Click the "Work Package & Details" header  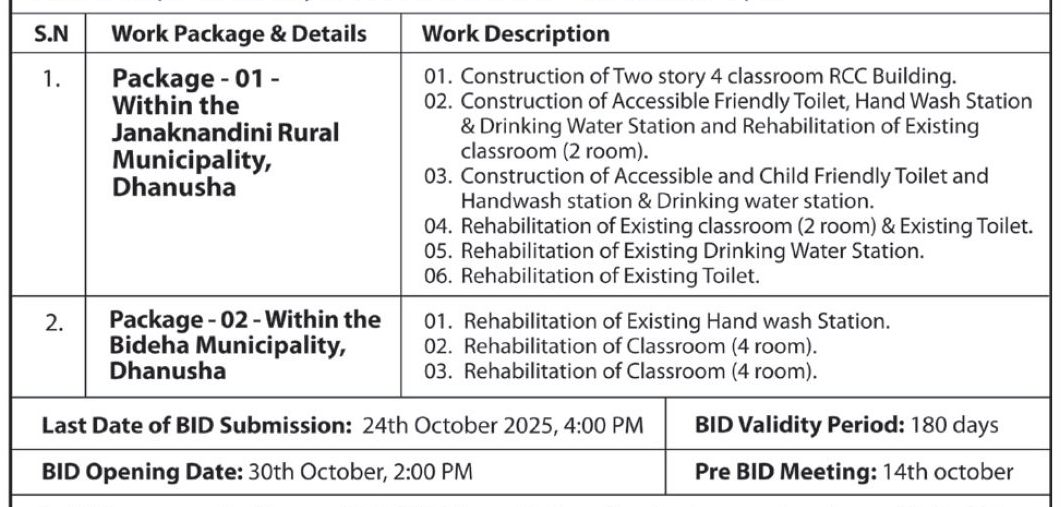point(240,34)
